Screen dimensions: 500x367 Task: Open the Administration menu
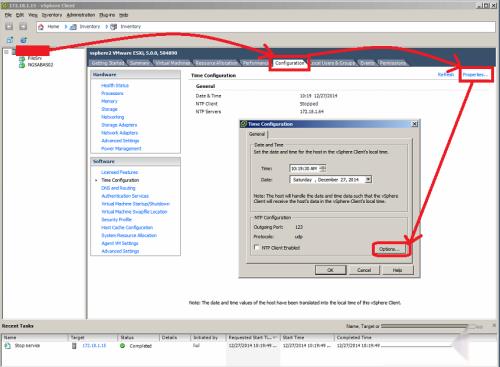tap(81, 15)
